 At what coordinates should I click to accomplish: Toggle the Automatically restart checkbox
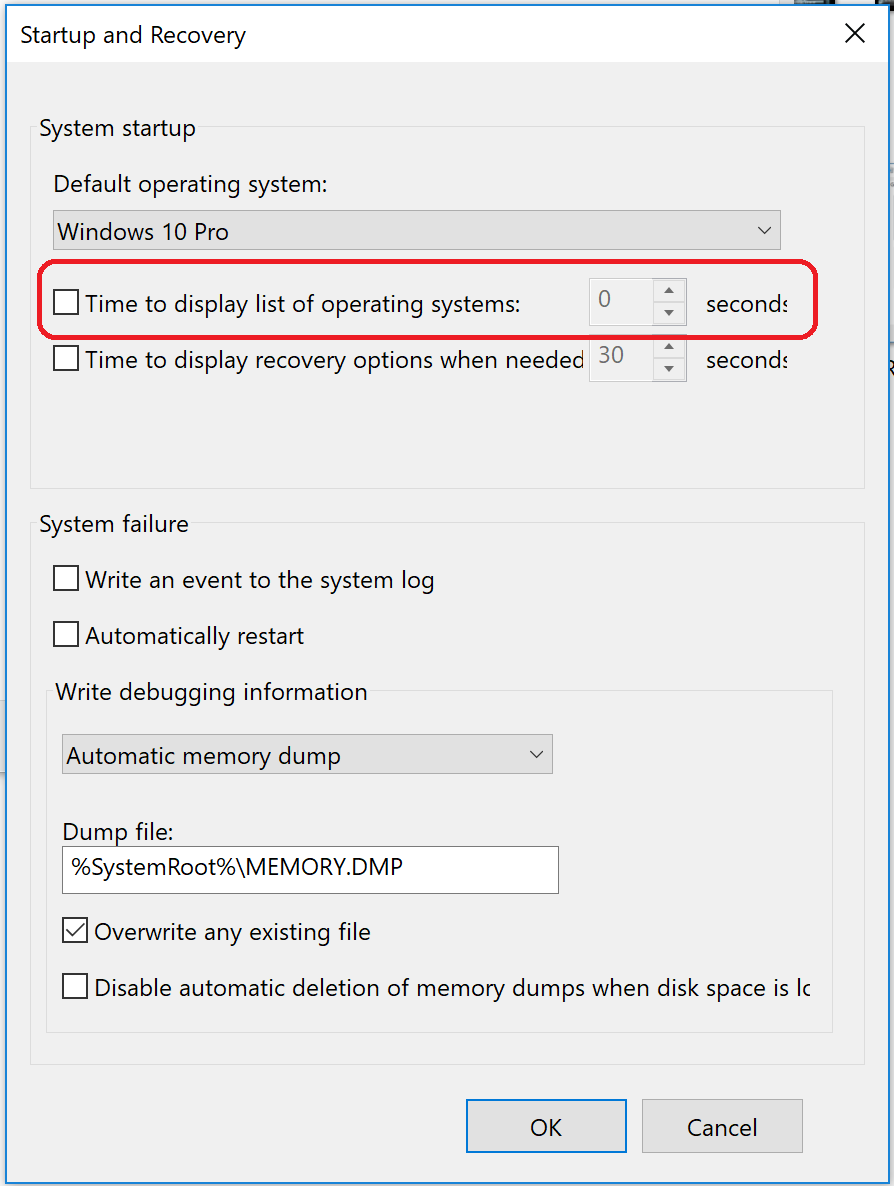click(x=66, y=635)
